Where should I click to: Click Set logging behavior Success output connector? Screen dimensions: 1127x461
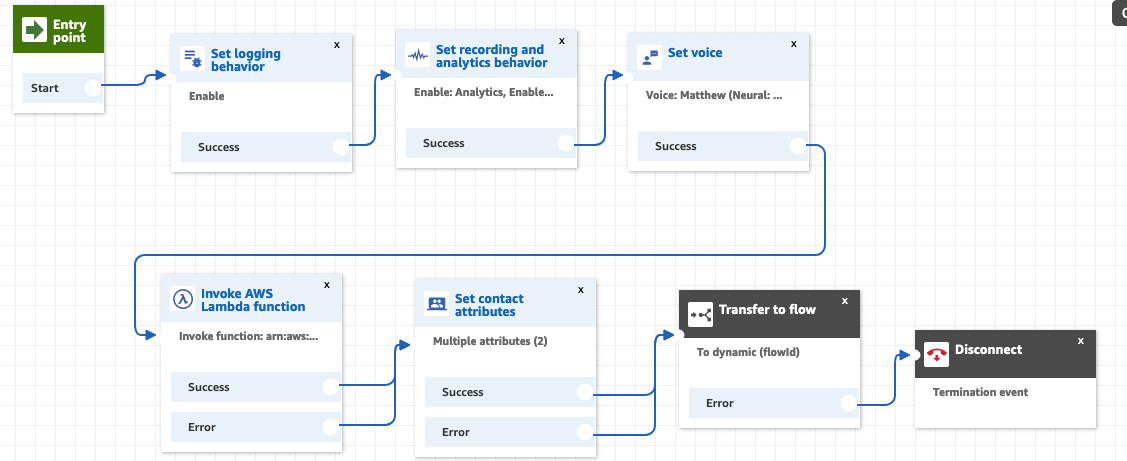[341, 147]
